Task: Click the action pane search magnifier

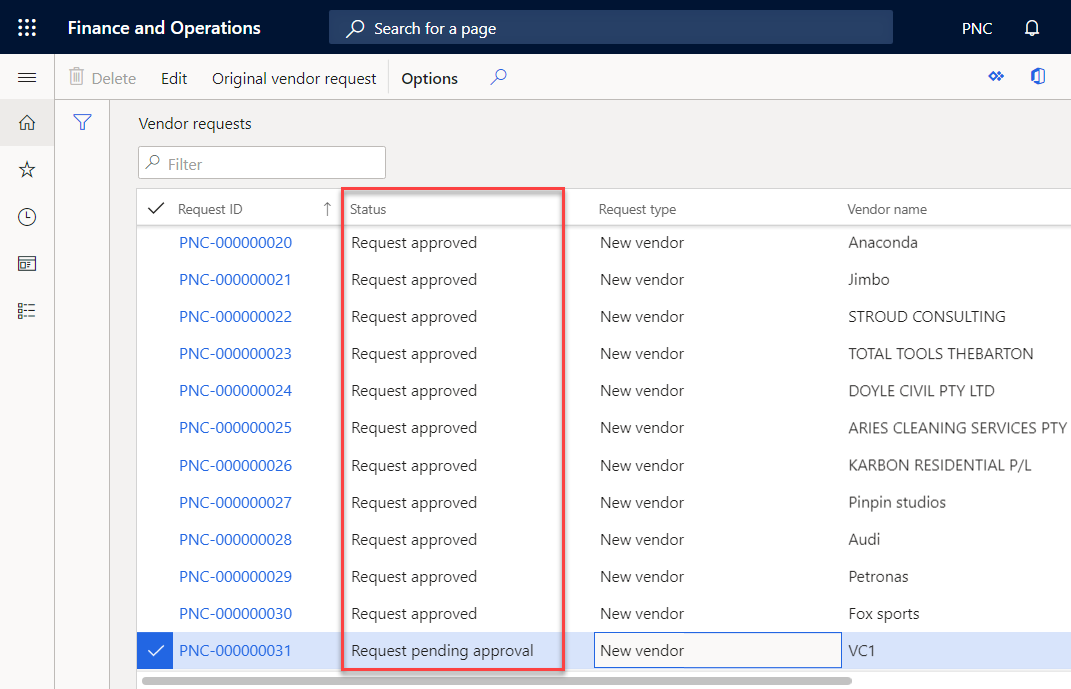Action: tap(498, 76)
